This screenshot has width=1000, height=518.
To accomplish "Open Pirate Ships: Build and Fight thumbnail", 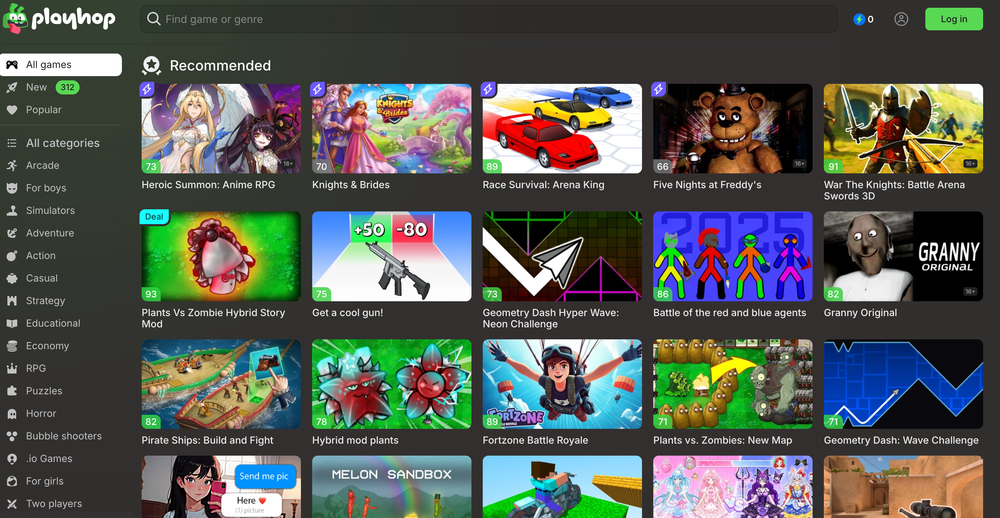I will [x=221, y=383].
